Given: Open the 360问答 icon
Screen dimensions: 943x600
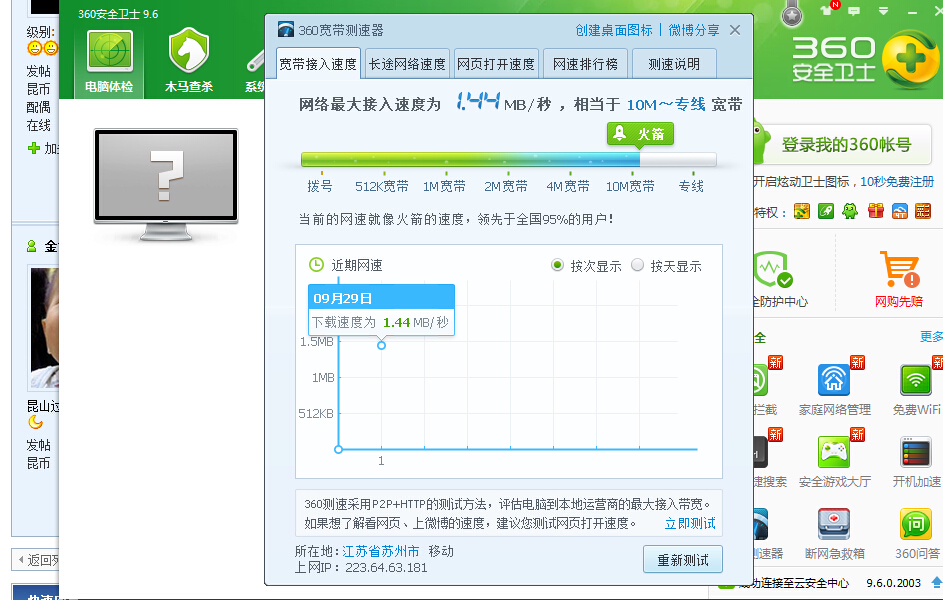Looking at the screenshot, I should click(x=916, y=525).
